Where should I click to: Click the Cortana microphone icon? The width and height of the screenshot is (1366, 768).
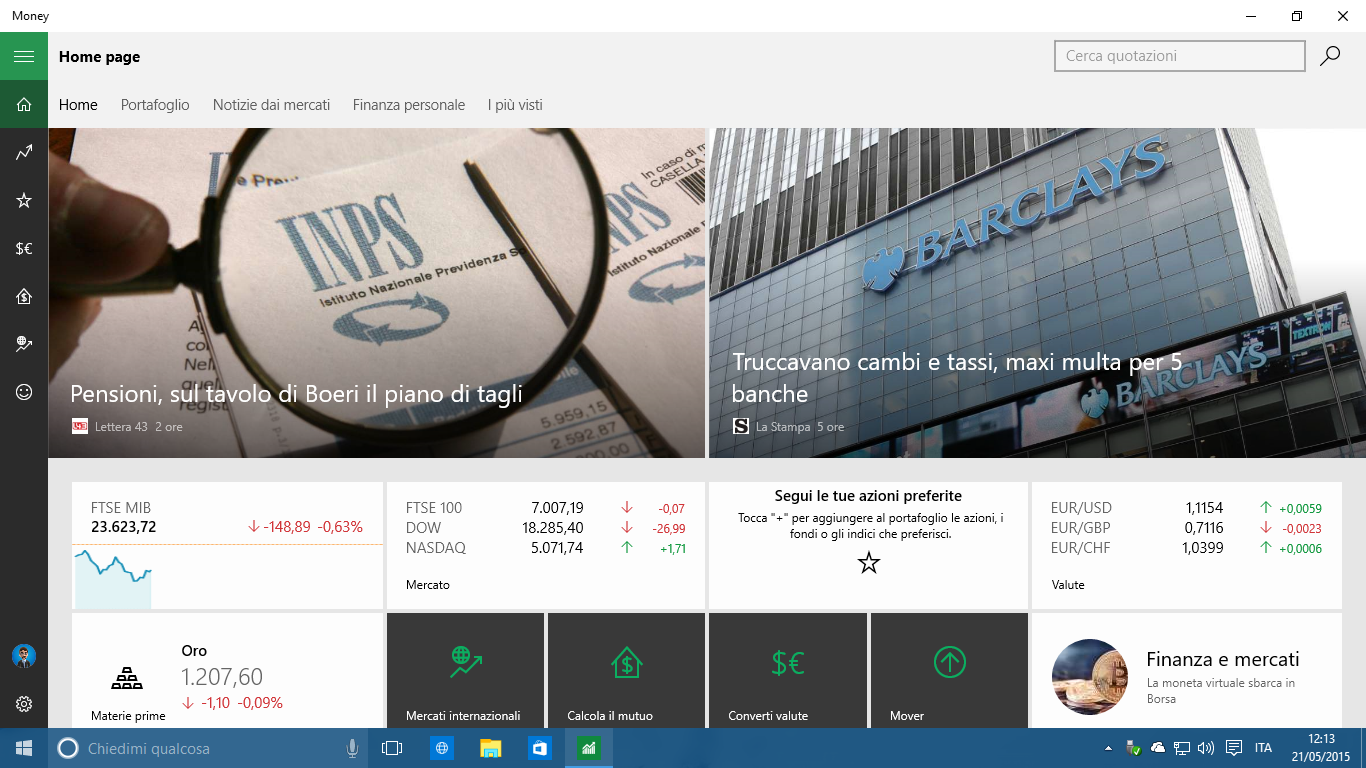(352, 748)
